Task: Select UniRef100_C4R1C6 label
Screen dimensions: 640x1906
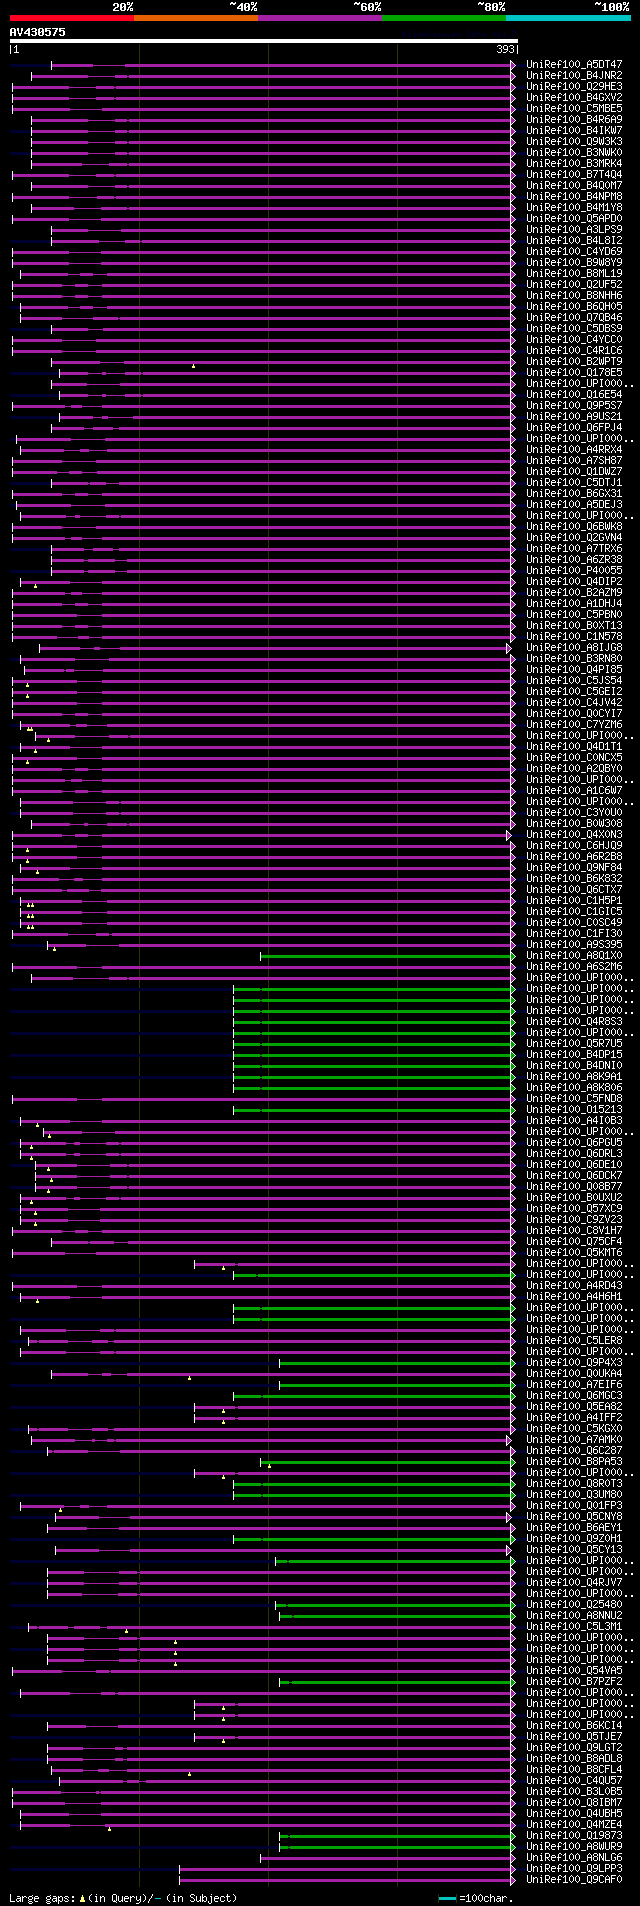Action: (x=574, y=351)
